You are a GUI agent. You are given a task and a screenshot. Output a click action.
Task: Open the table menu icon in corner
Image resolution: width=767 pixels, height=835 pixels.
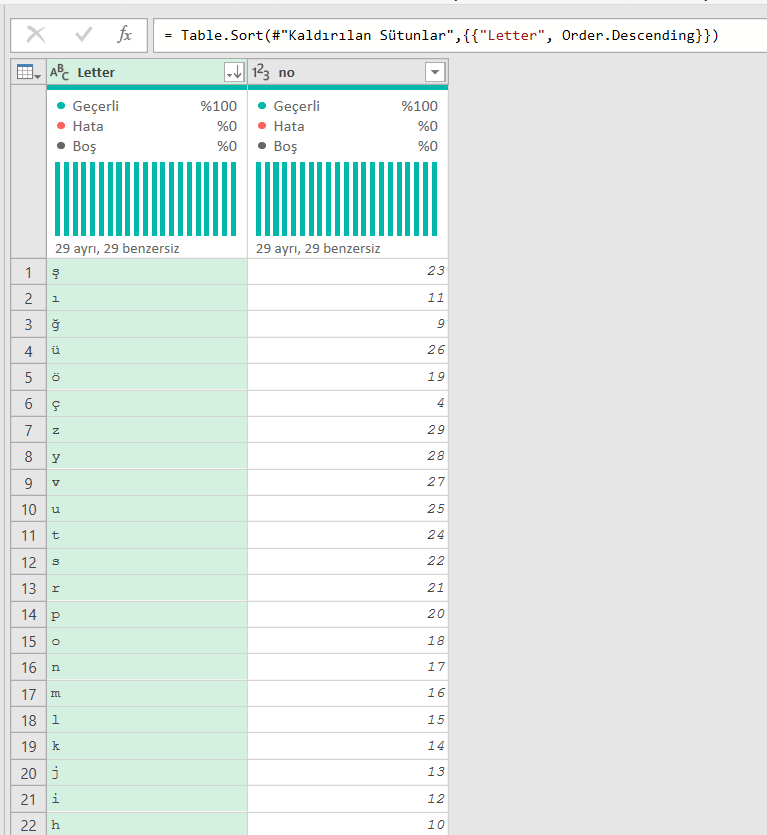click(28, 72)
